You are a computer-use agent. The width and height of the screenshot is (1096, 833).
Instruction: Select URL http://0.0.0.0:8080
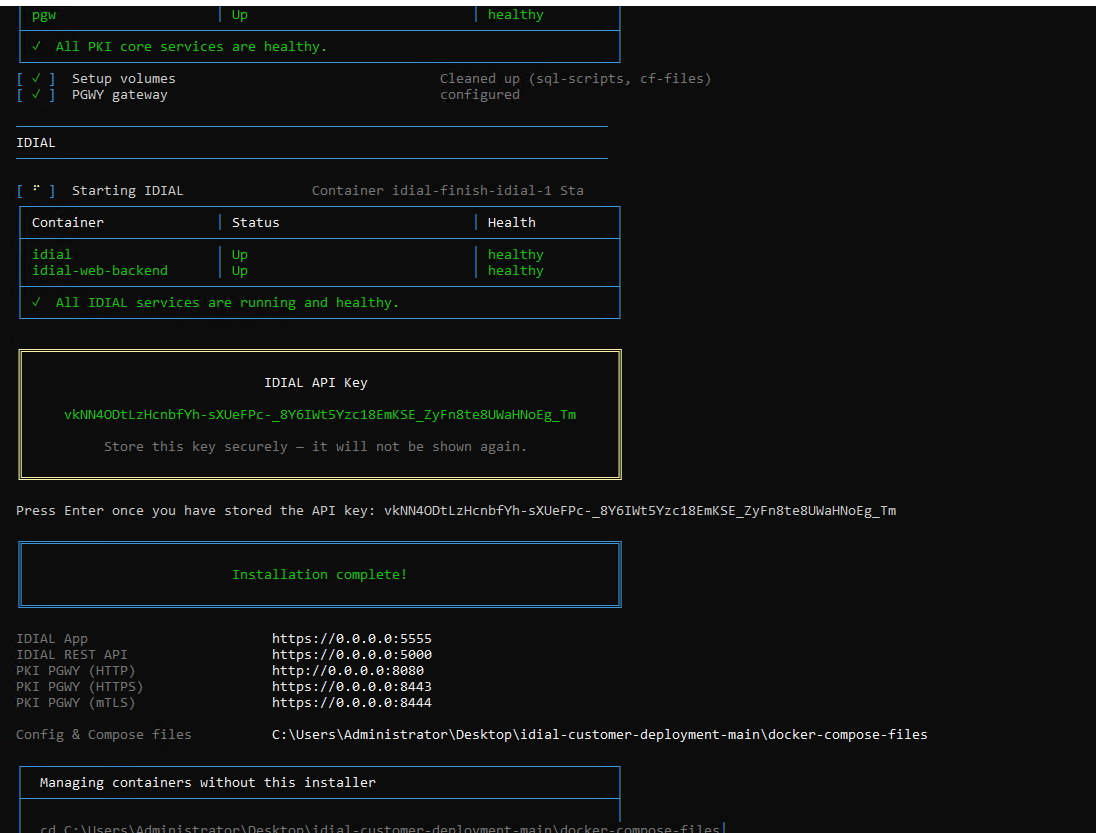(x=347, y=671)
